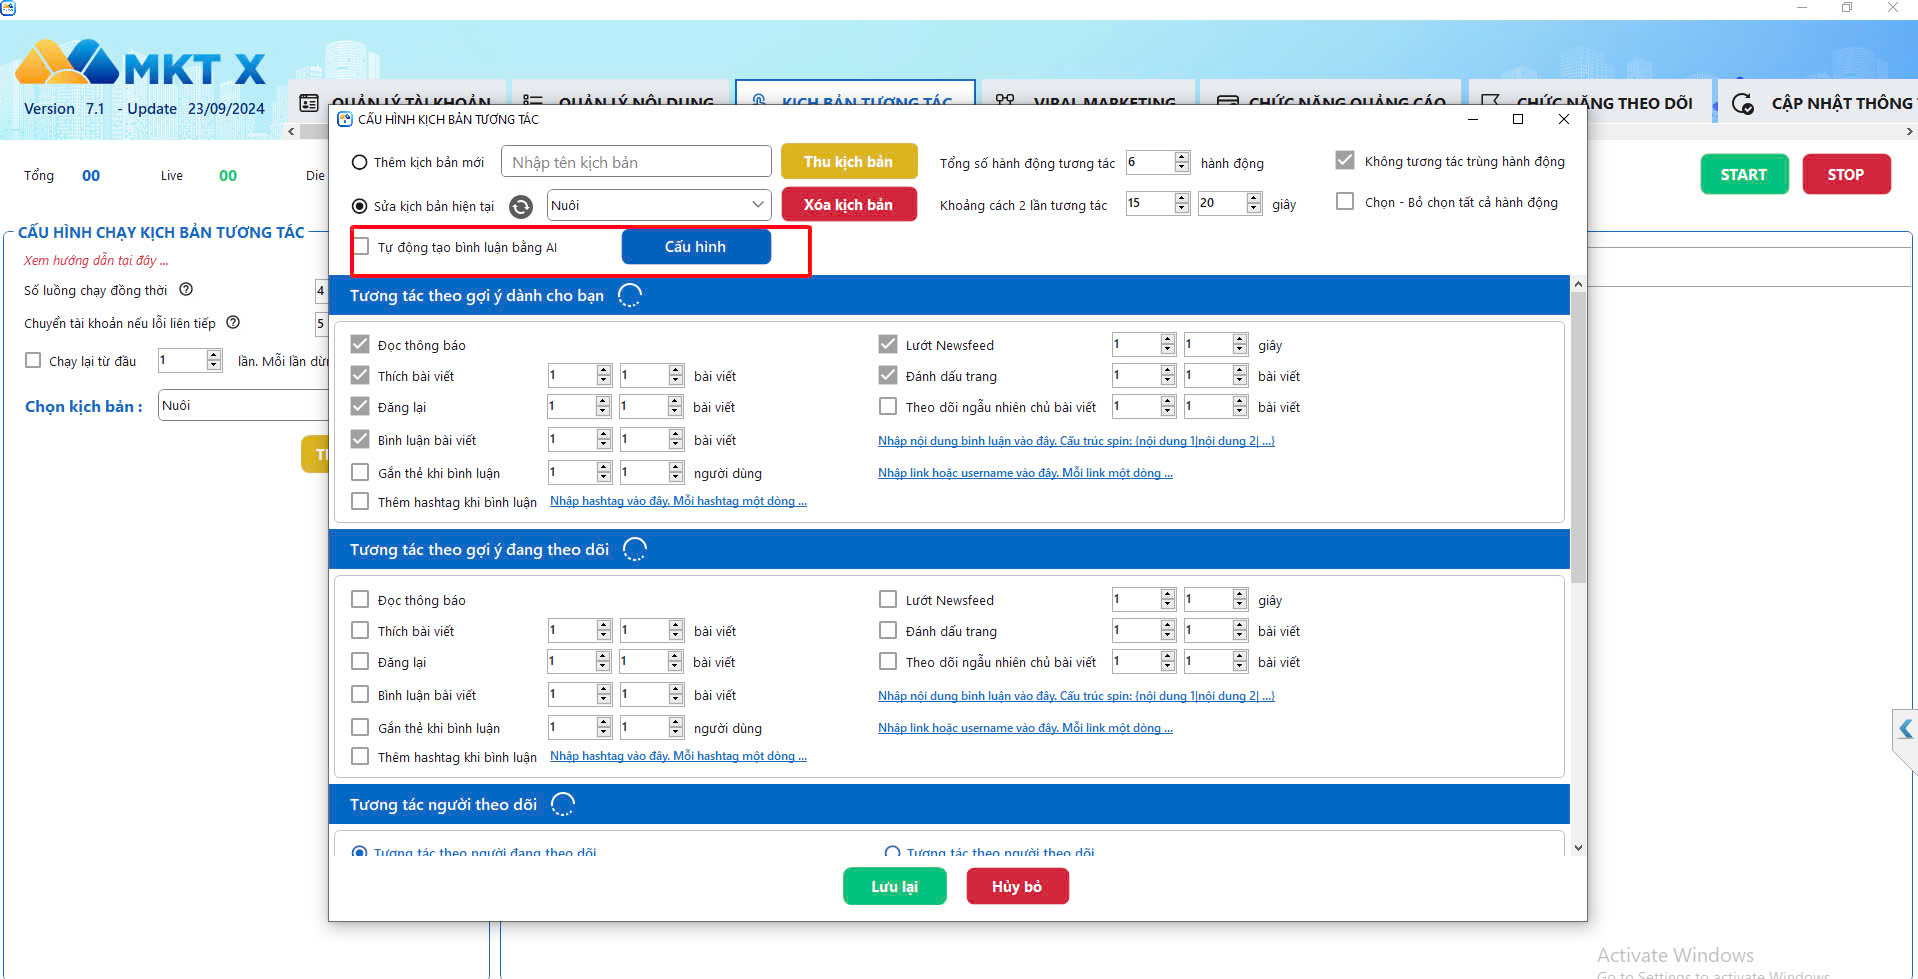Click tab strip scroll-left arrow
This screenshot has width=1918, height=979.
tap(291, 131)
